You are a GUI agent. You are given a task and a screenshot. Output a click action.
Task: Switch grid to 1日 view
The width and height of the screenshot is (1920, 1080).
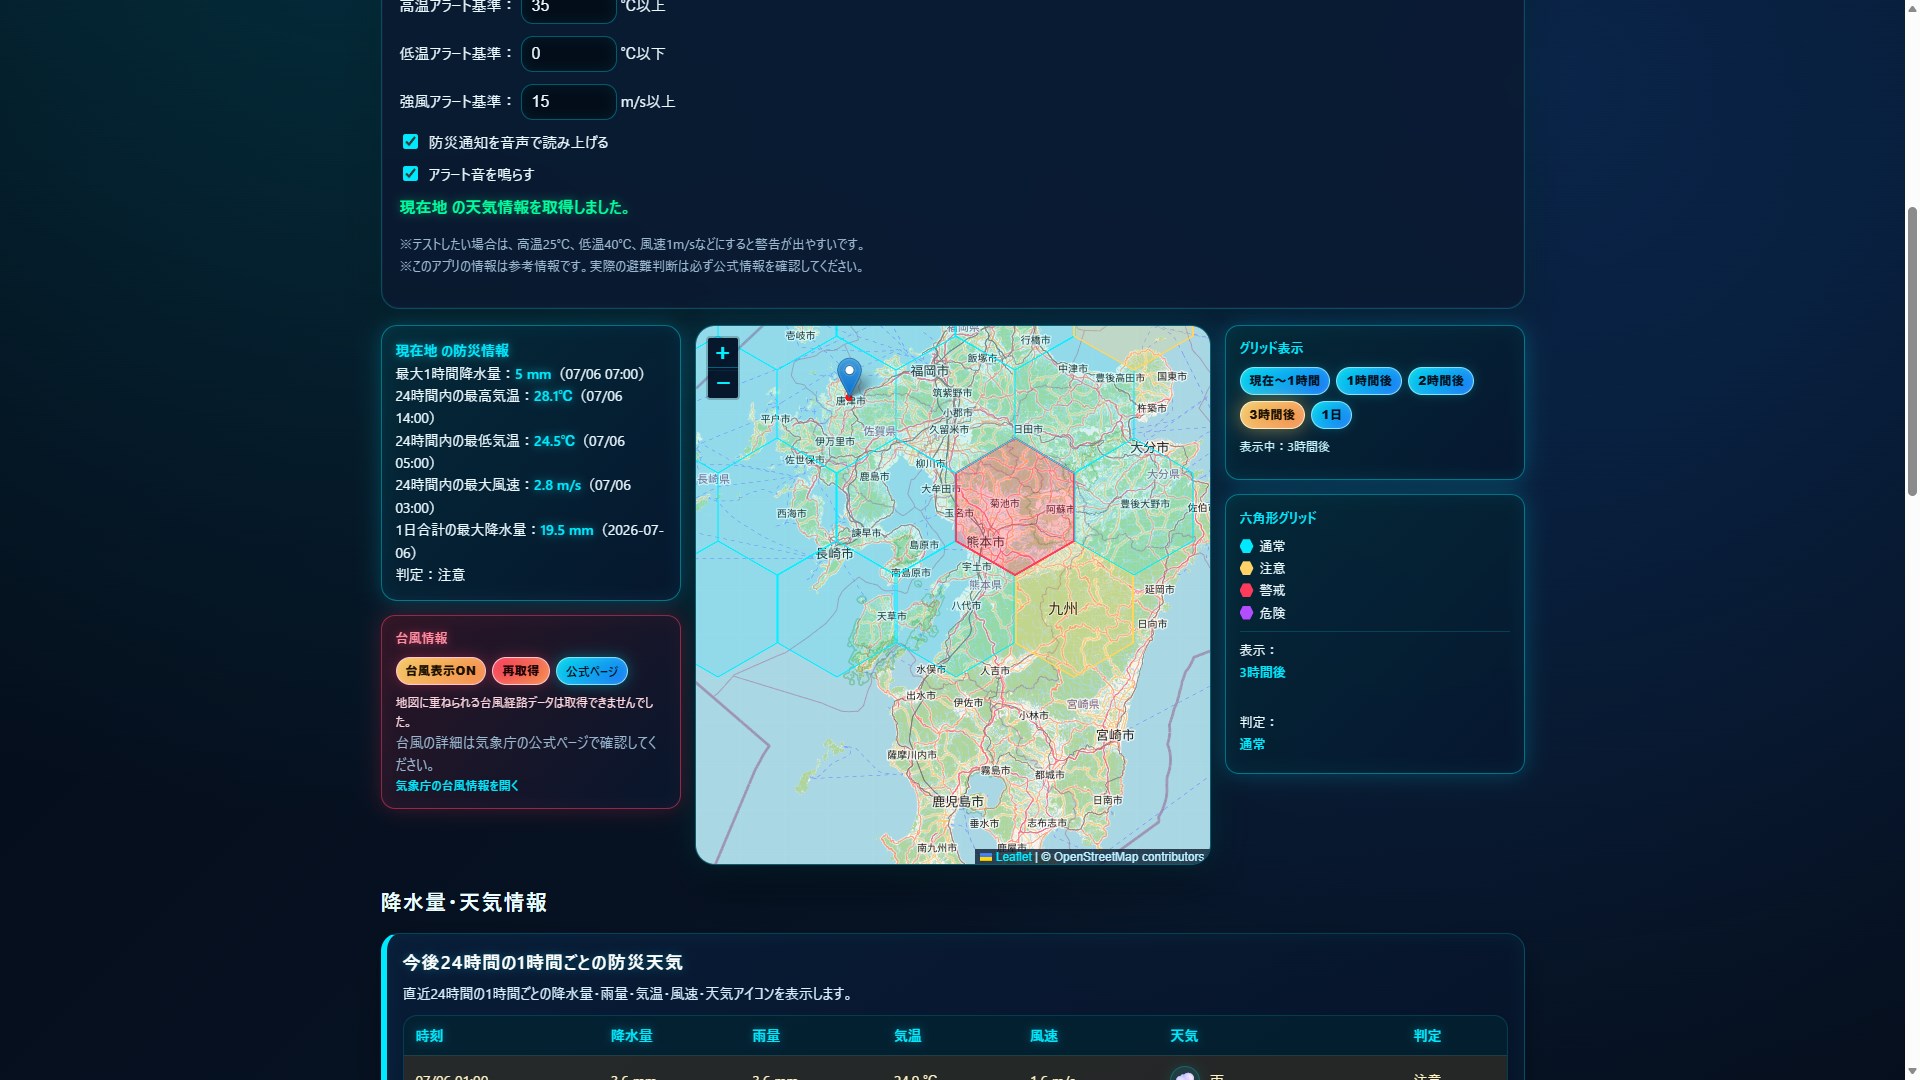point(1331,415)
